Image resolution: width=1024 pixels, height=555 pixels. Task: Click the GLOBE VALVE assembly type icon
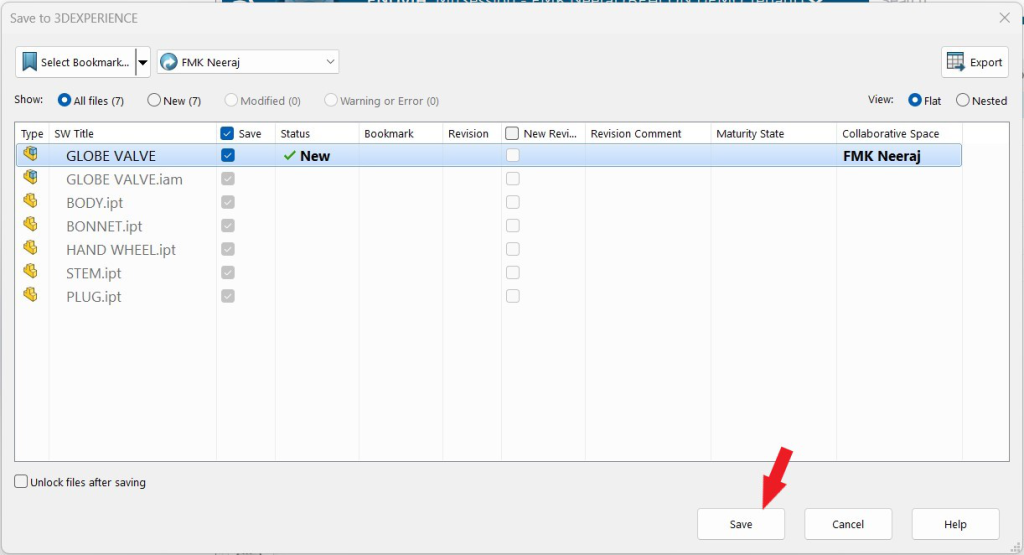[30, 154]
